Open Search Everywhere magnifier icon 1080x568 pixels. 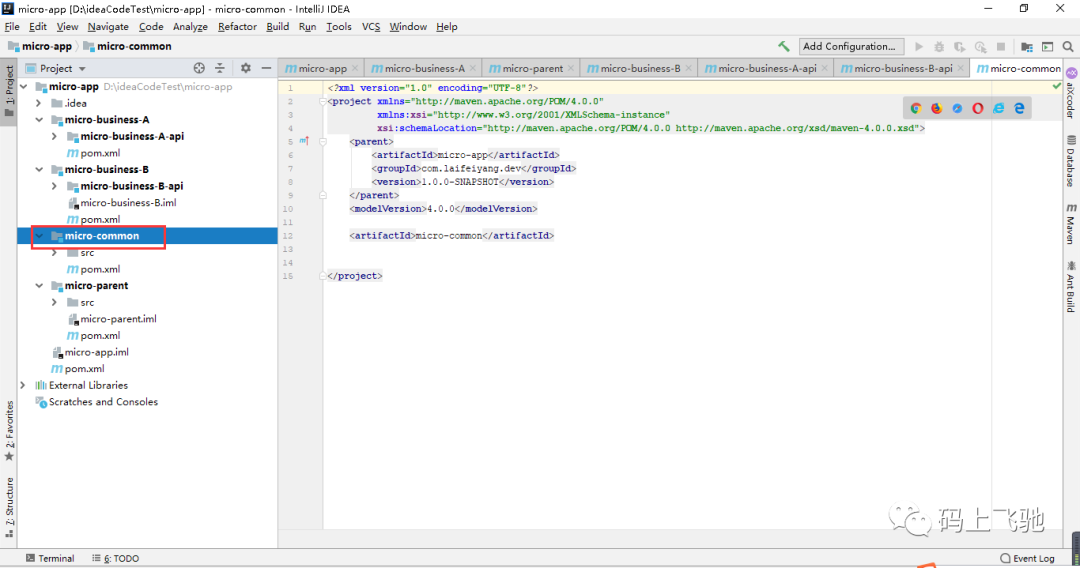(x=1068, y=46)
